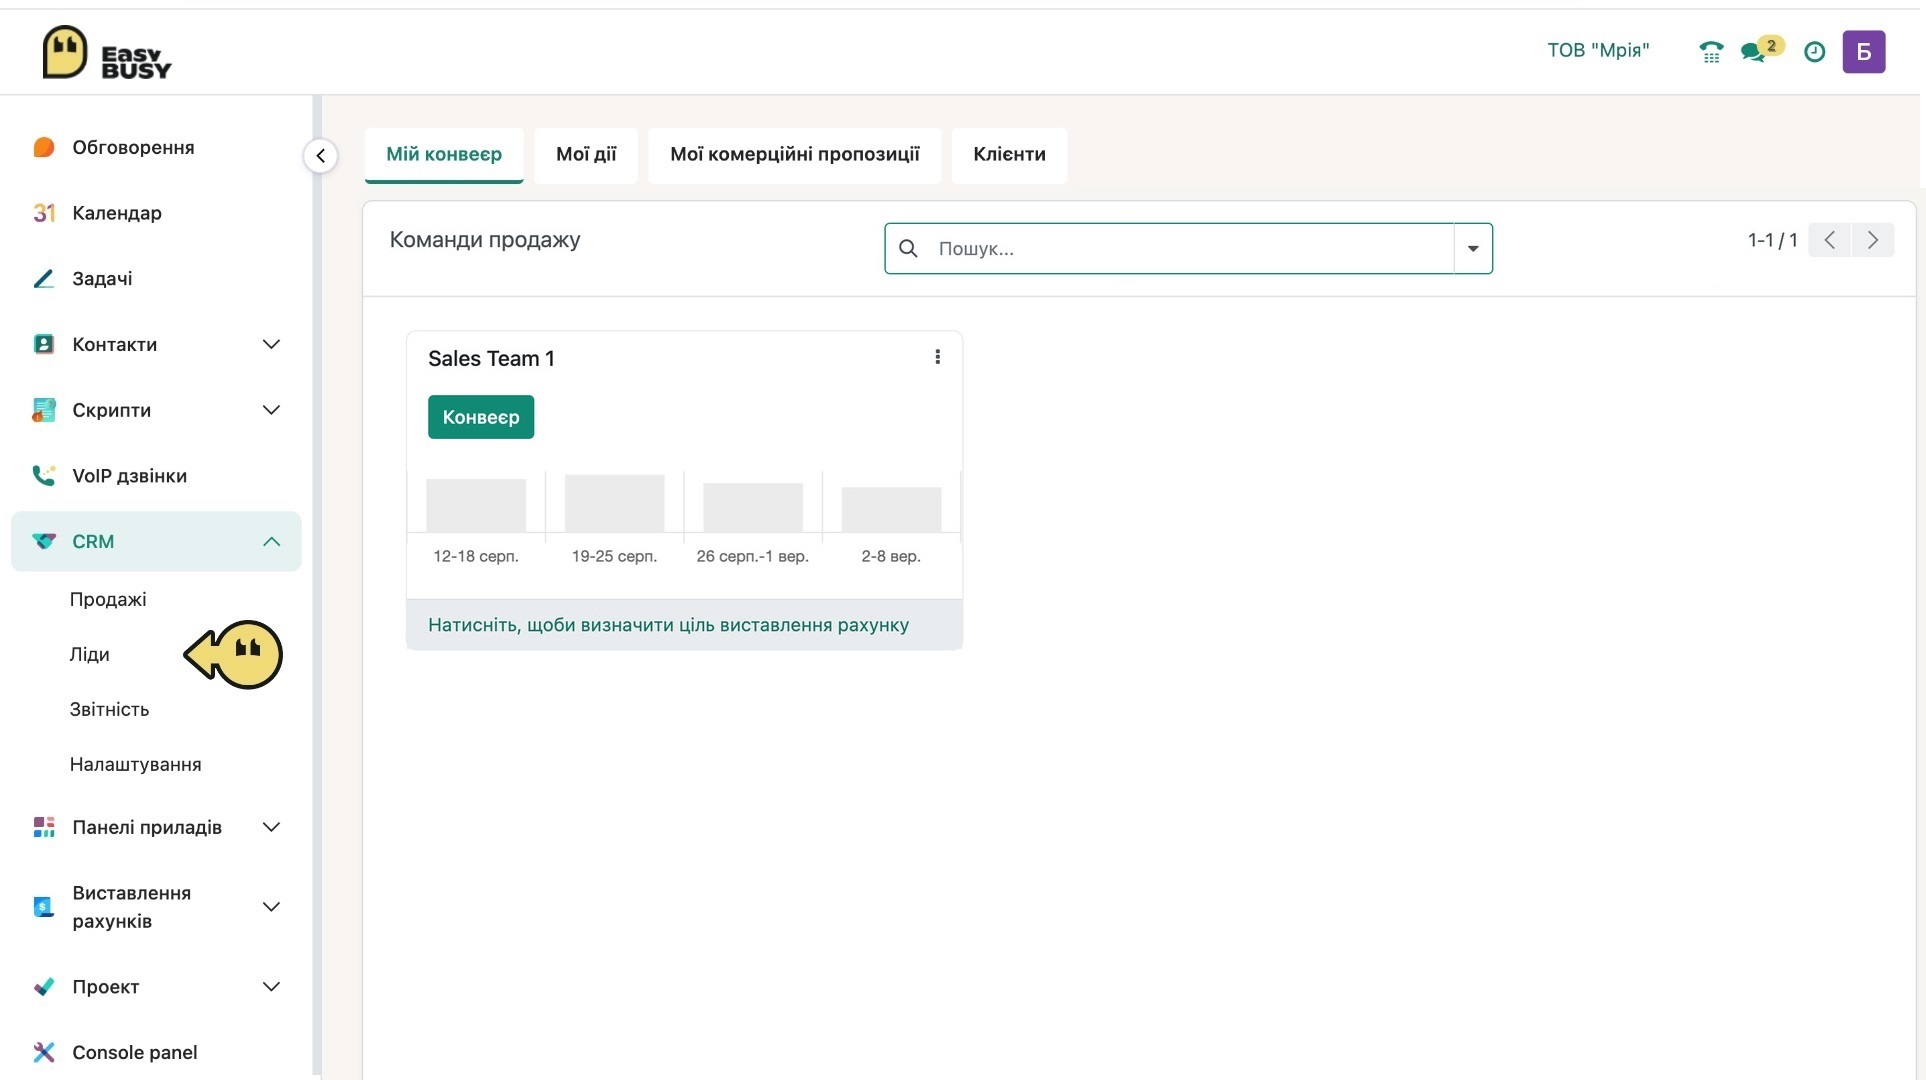1926x1080 pixels.
Task: Open Звітність under CRM
Action: [109, 709]
